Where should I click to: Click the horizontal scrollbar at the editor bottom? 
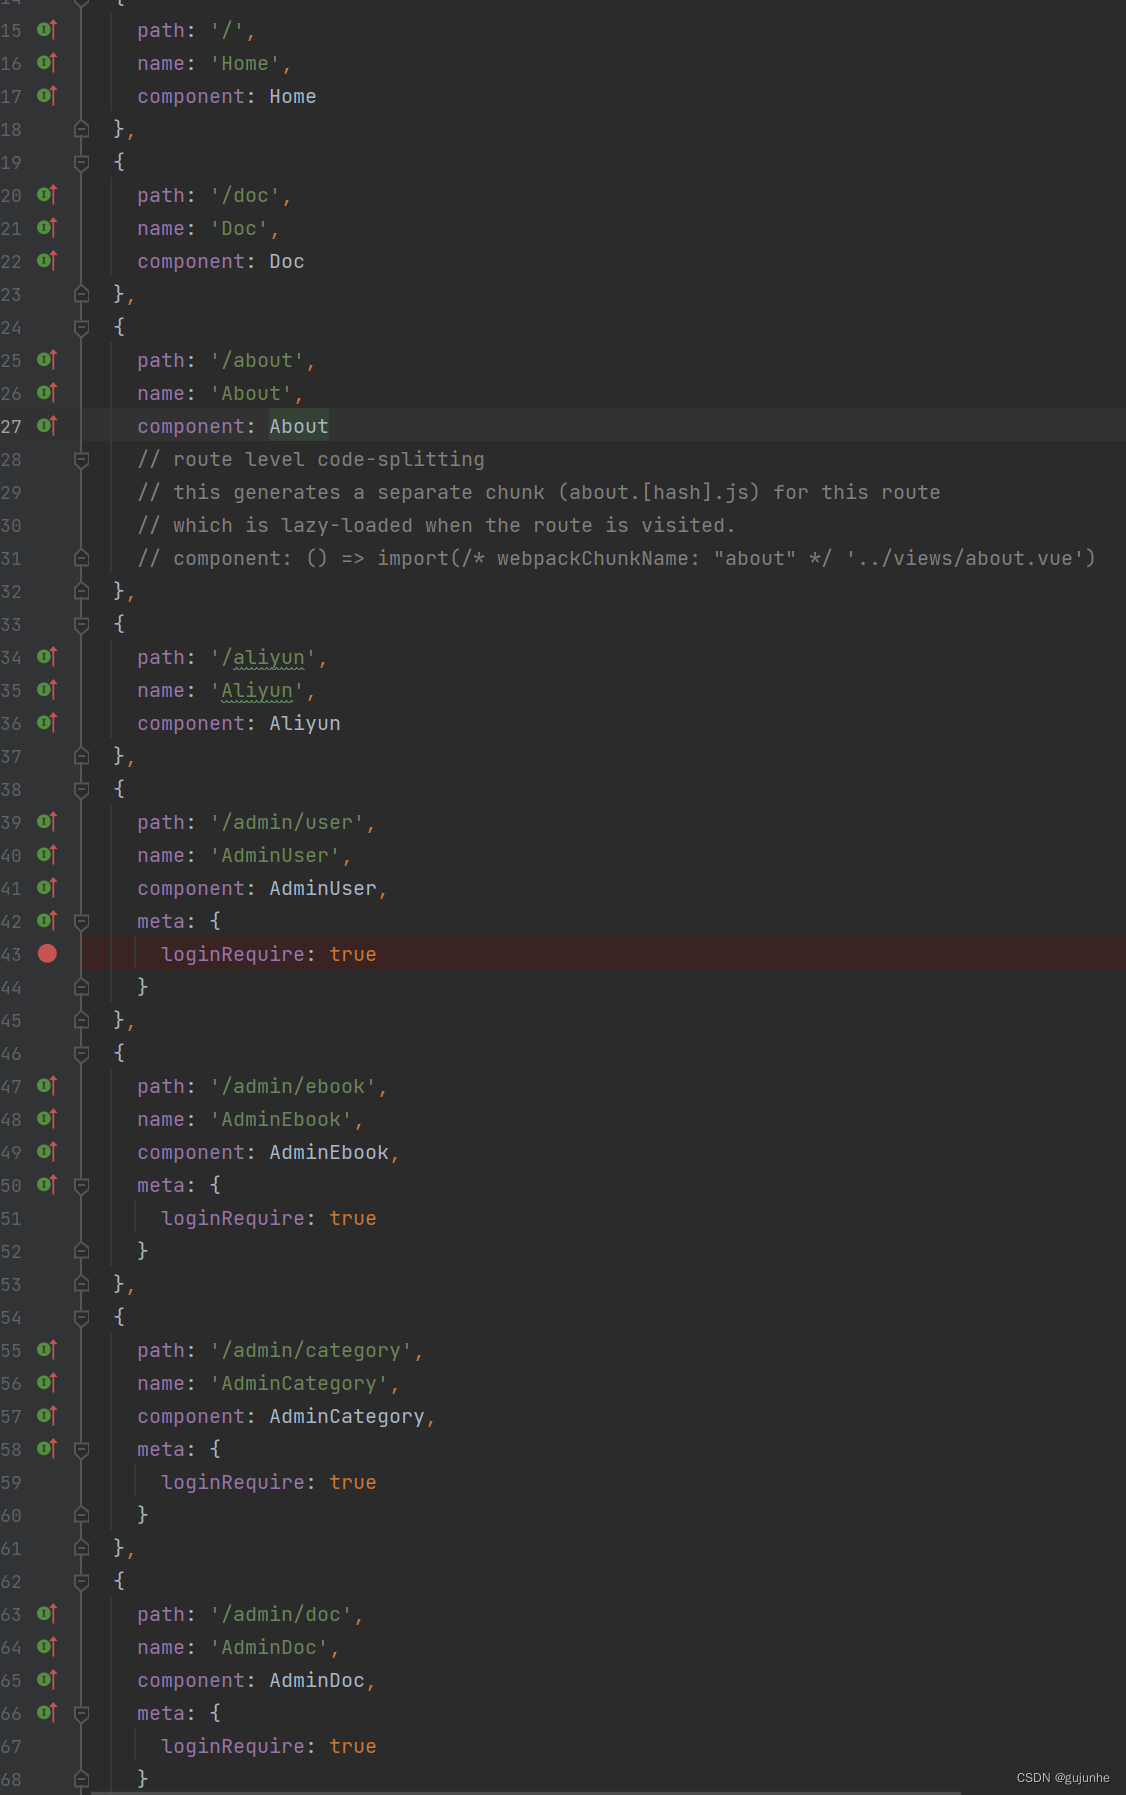coord(526,1792)
